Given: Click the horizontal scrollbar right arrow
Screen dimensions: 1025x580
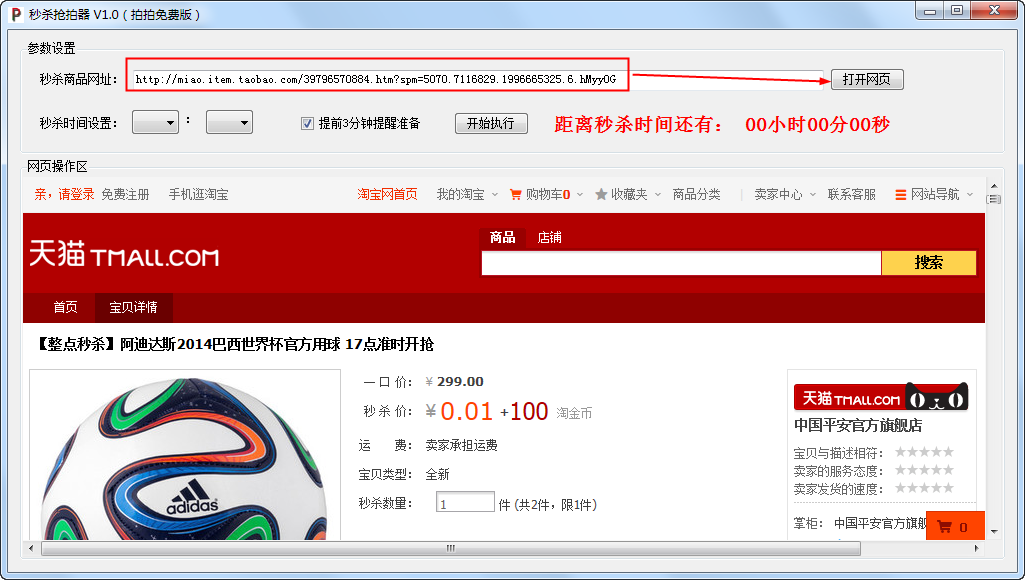Looking at the screenshot, I should pyautogui.click(x=977, y=548).
